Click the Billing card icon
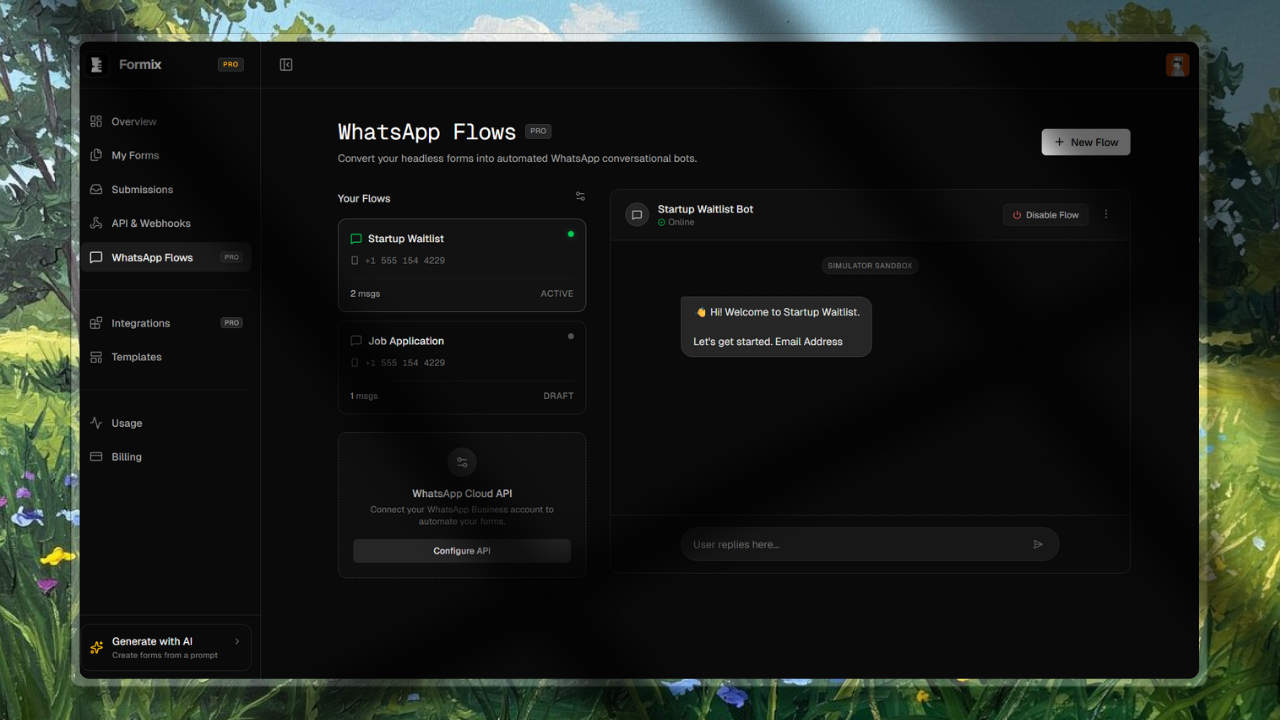 click(x=96, y=457)
